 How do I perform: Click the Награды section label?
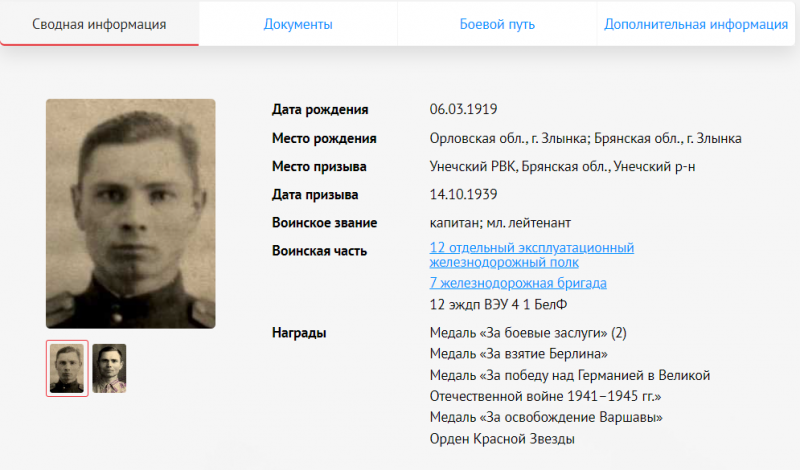pos(299,333)
